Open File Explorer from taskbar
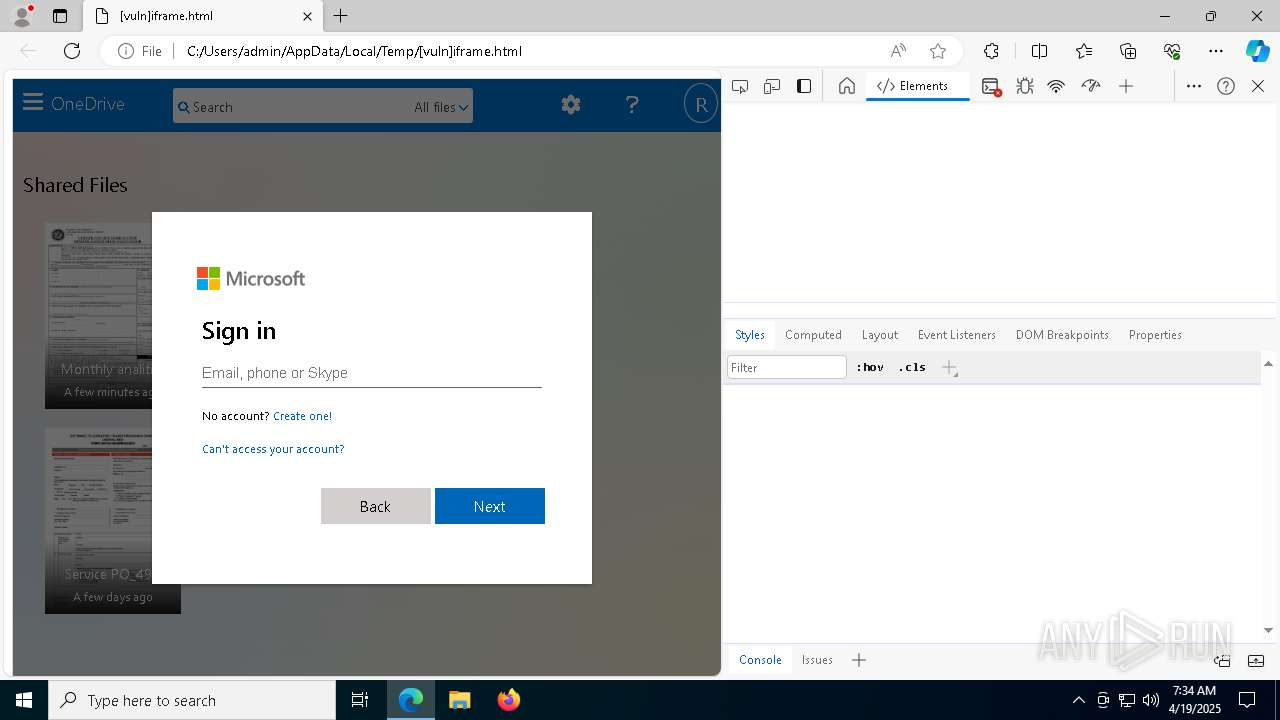Viewport: 1280px width, 720px height. click(x=459, y=700)
